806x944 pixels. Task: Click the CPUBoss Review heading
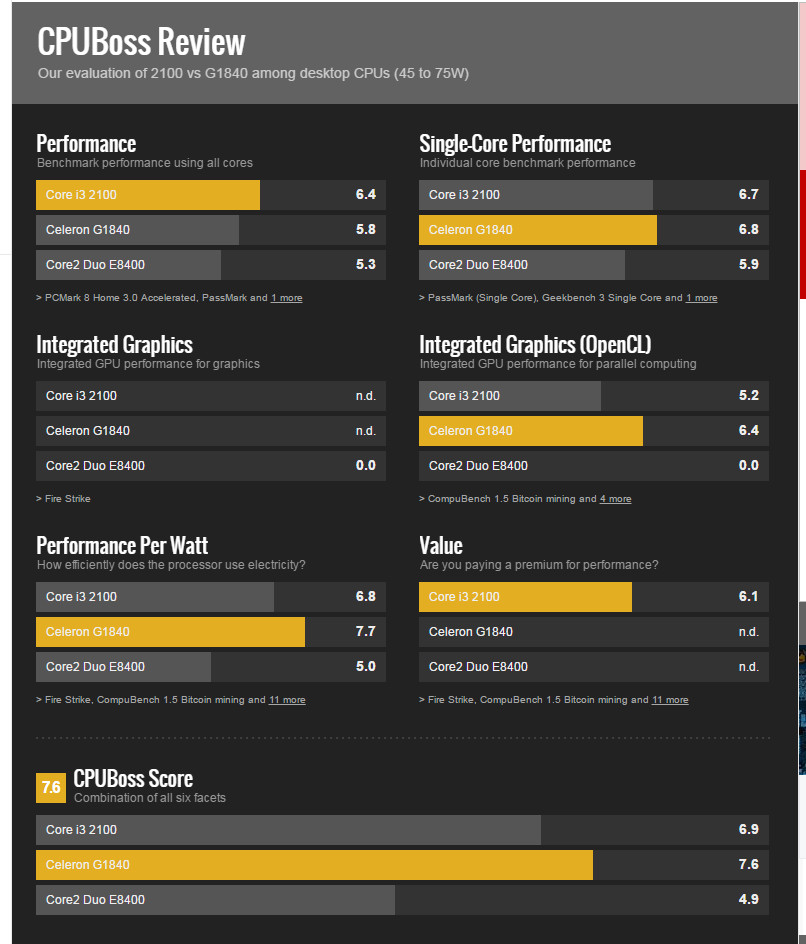click(141, 42)
